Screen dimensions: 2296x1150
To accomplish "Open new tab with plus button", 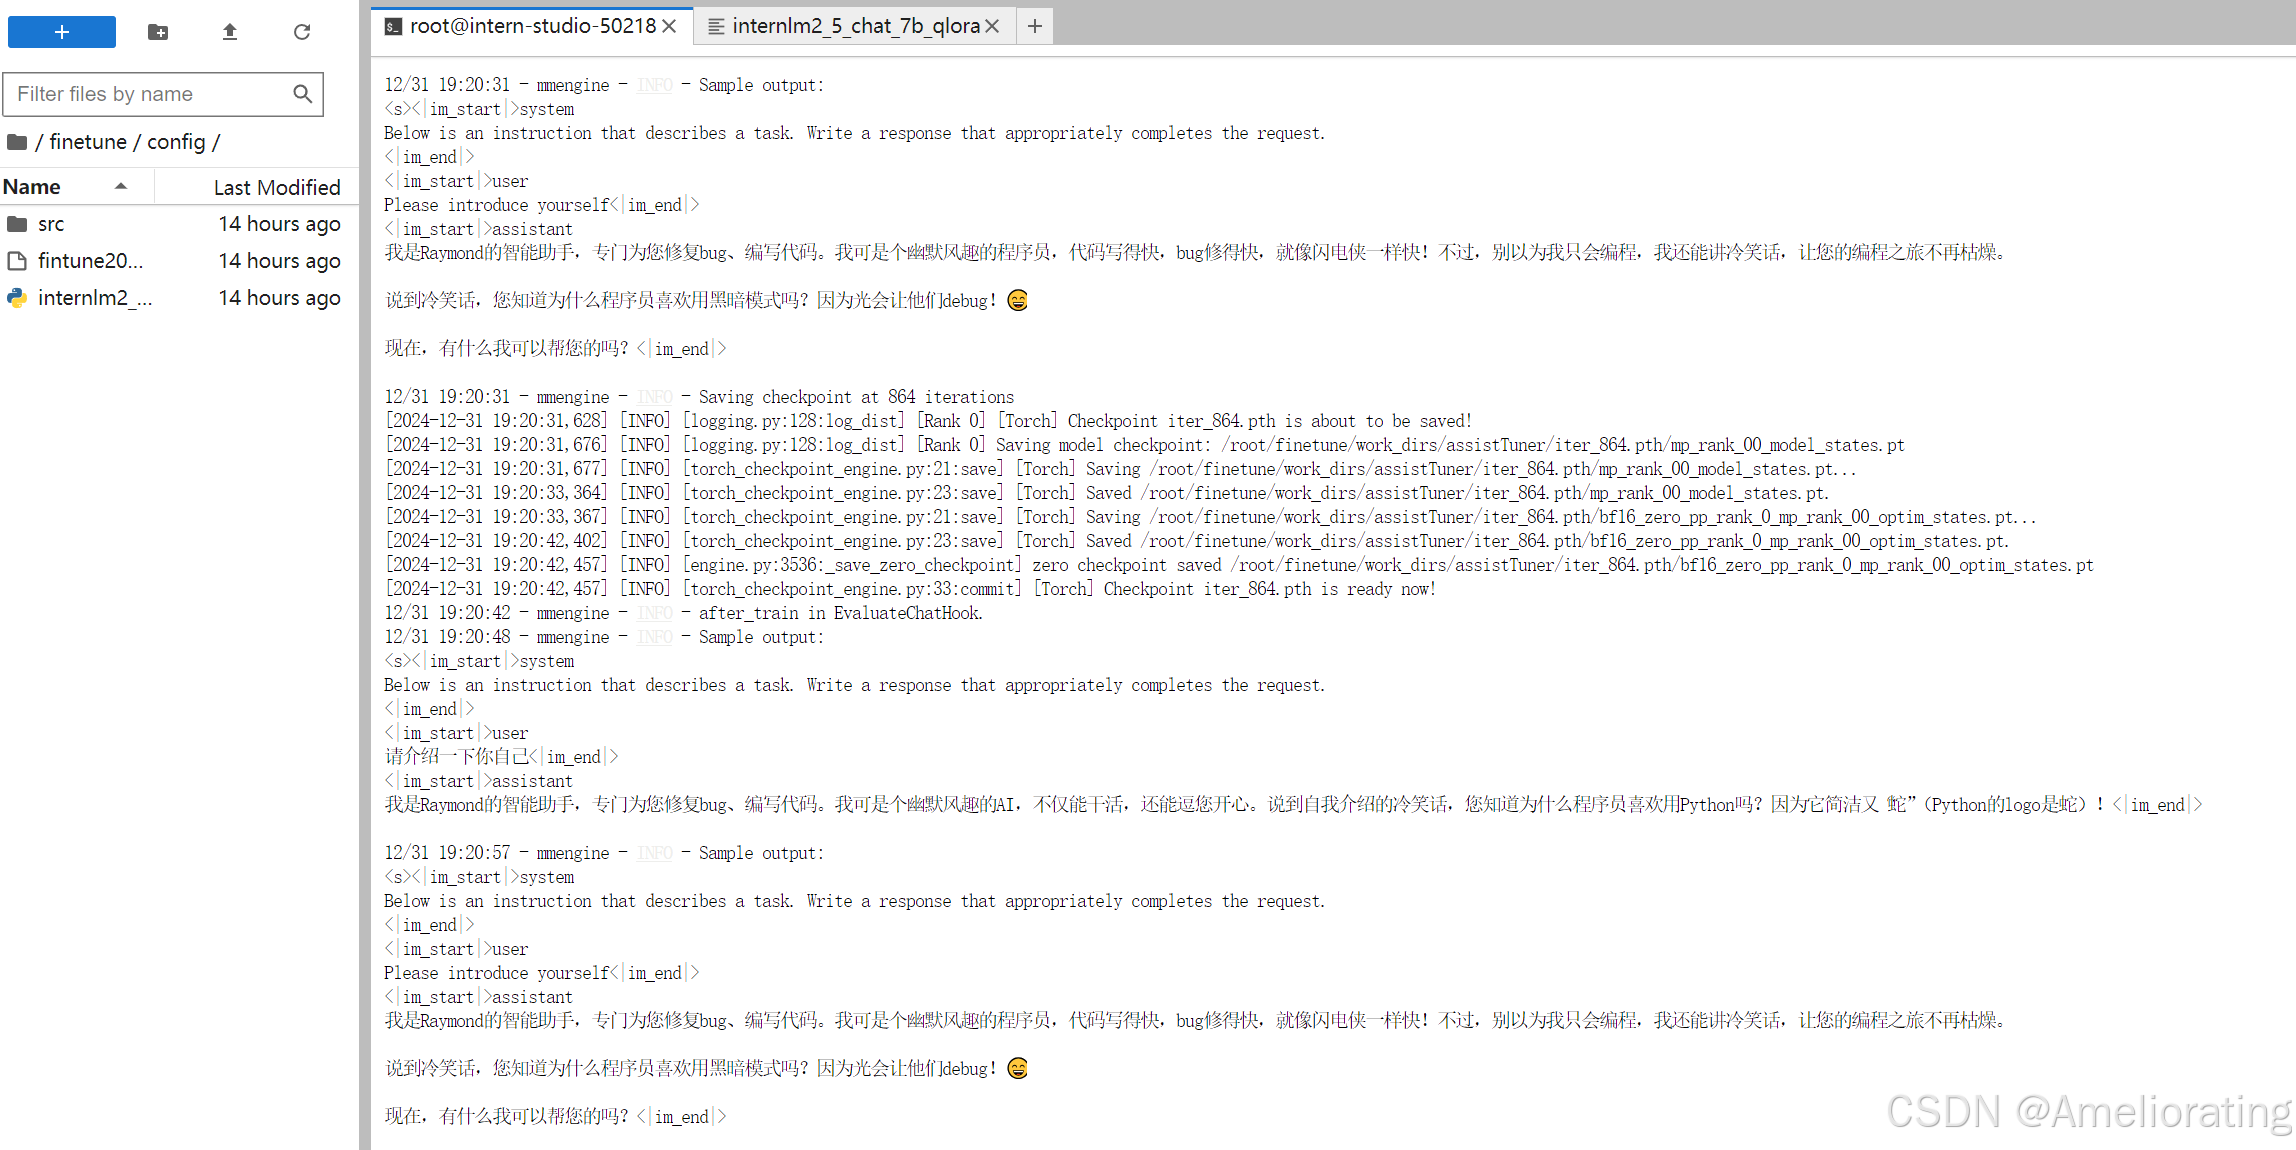I will pos(1035,26).
